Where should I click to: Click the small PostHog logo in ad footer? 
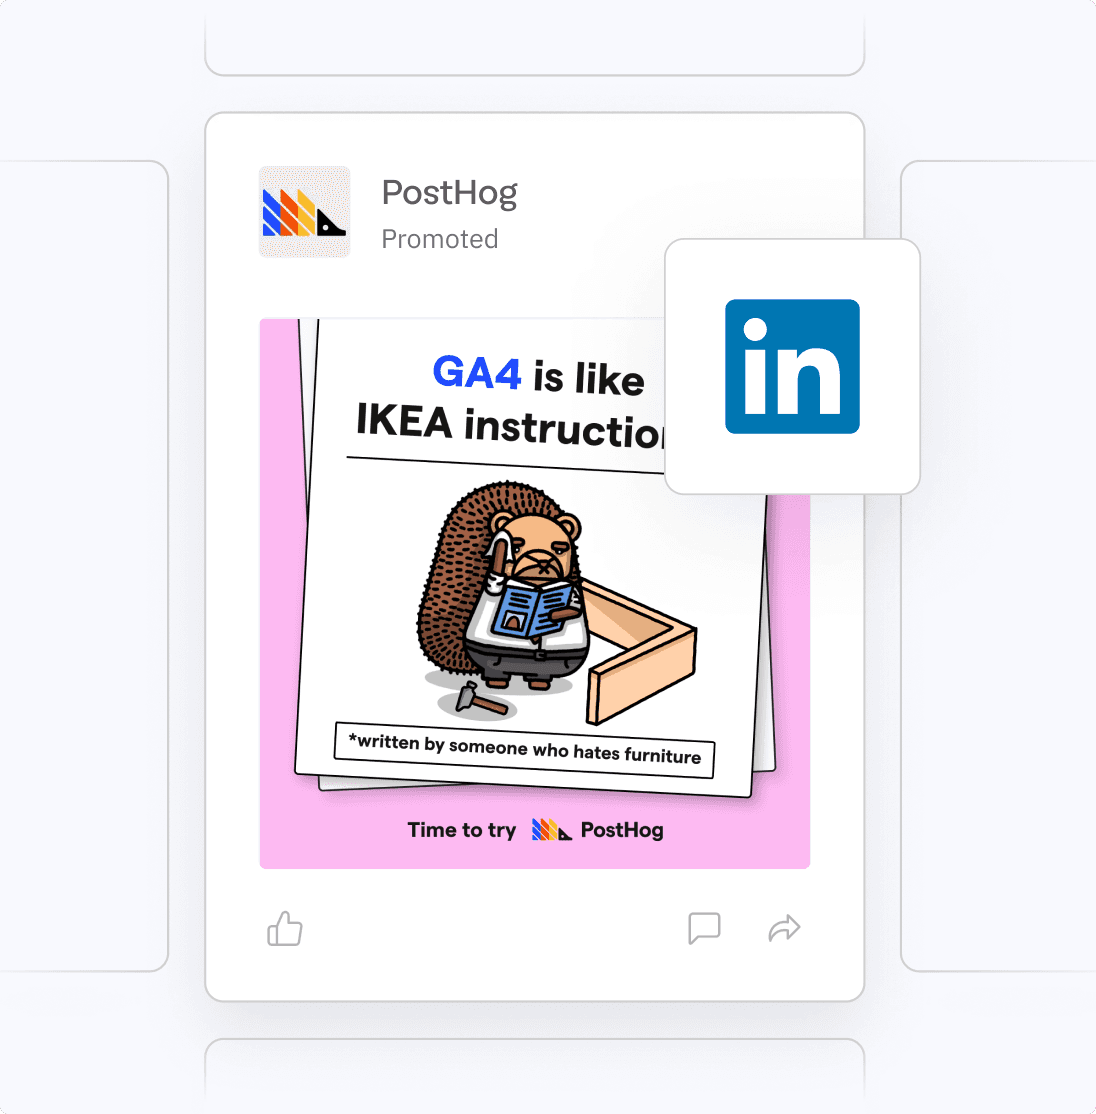tap(551, 830)
